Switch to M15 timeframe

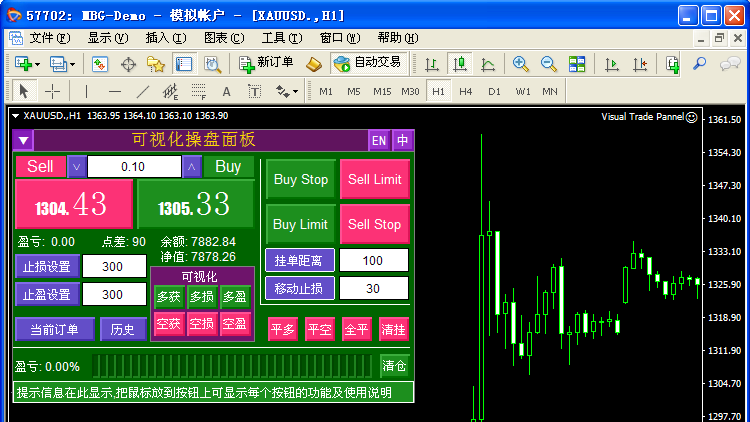(382, 91)
